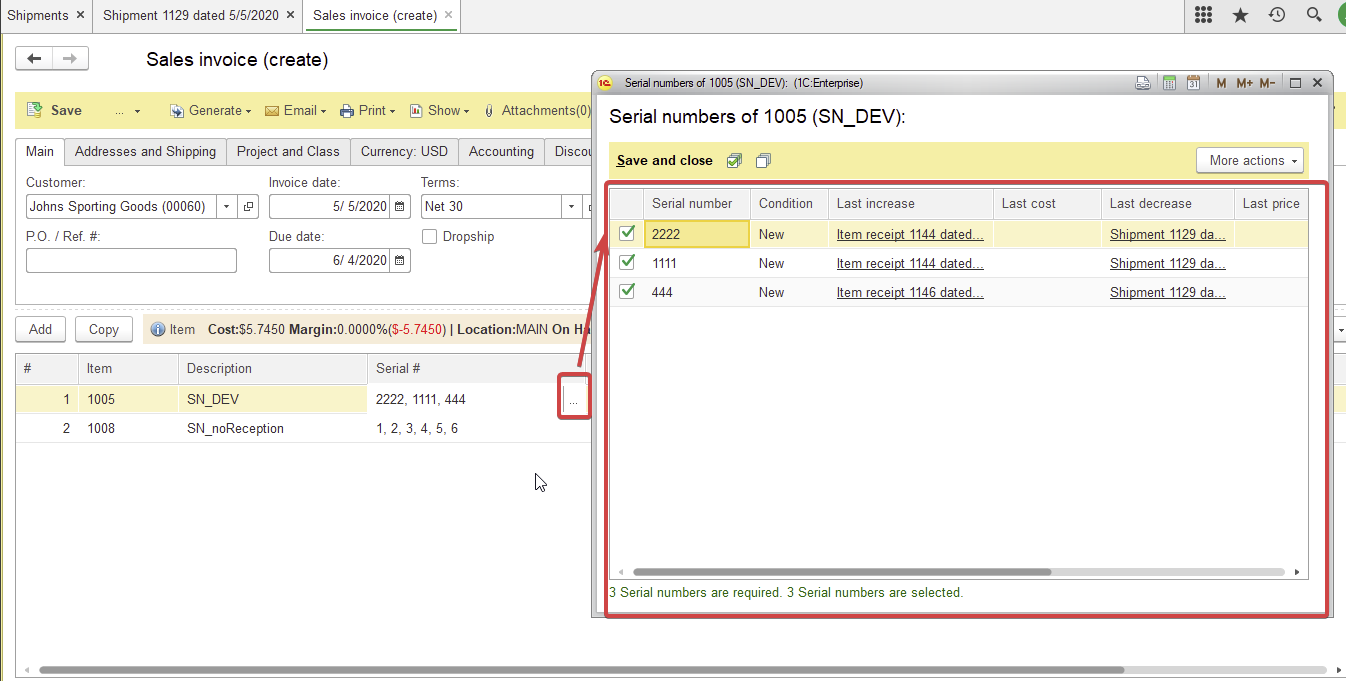Open favorites star icon
Image resolution: width=1346 pixels, height=681 pixels.
click(x=1240, y=15)
